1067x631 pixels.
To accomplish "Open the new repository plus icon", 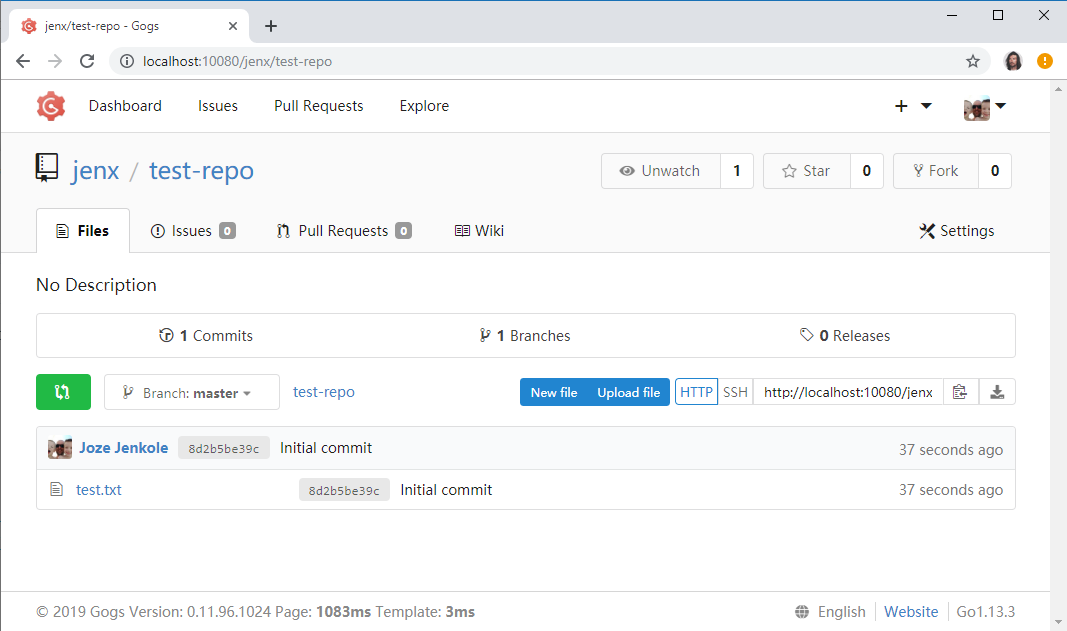I will tap(900, 105).
